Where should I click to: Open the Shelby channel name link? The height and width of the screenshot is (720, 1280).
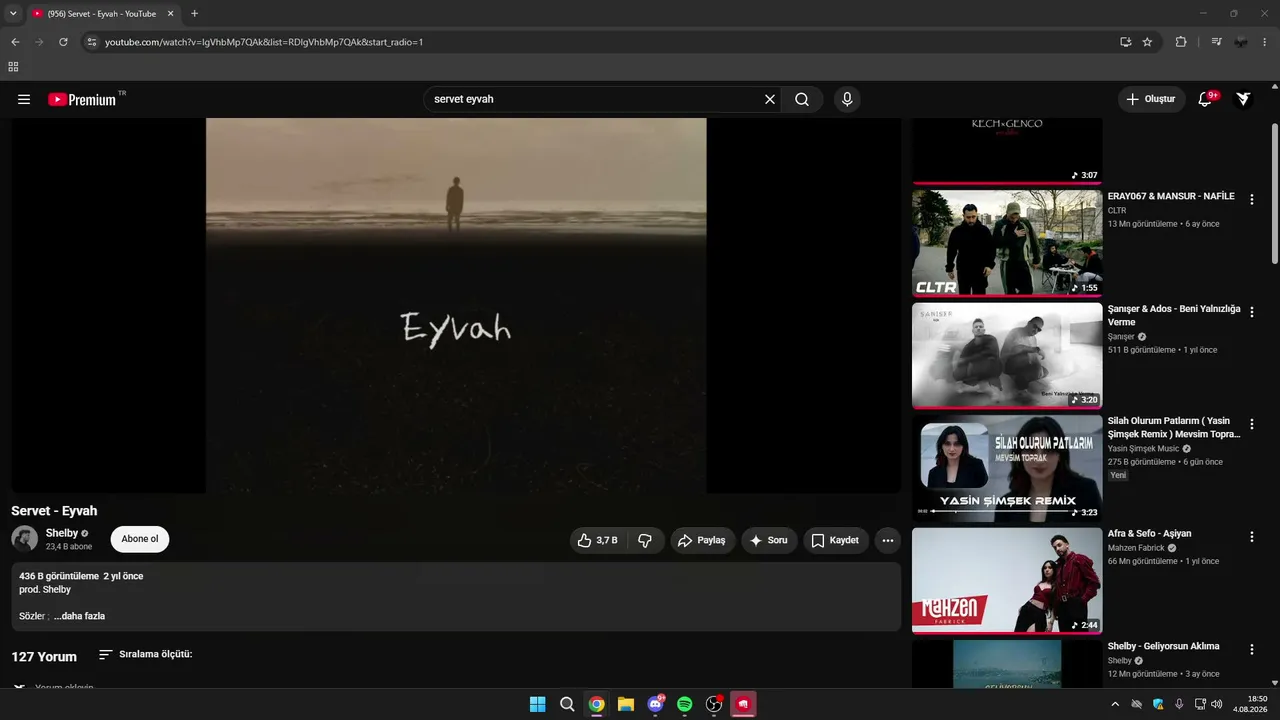coord(62,533)
